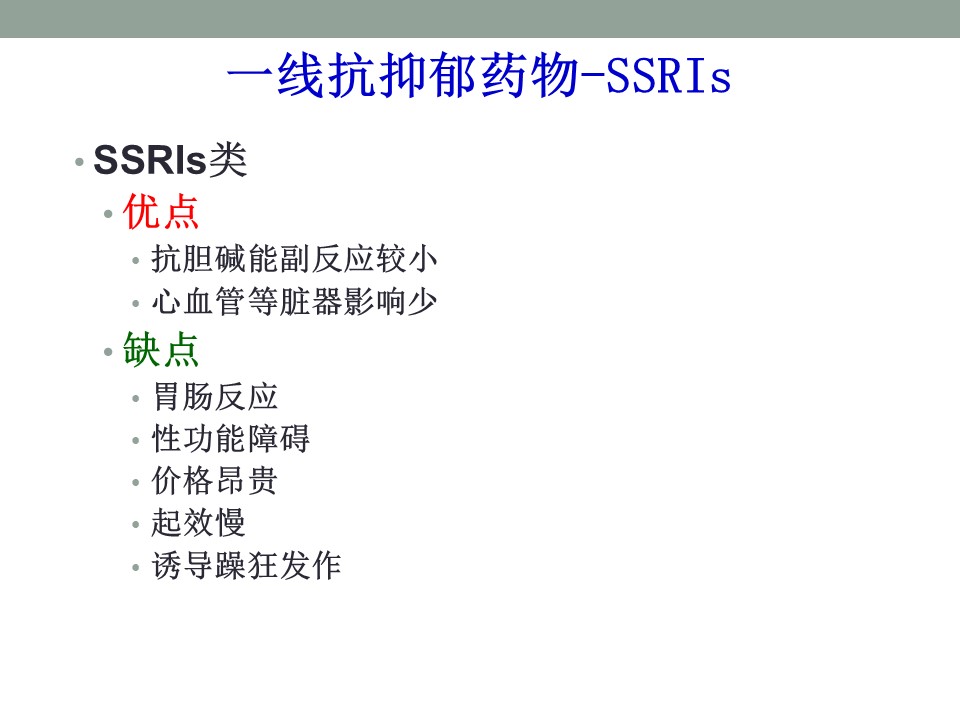Click the red 优点 heading
The width and height of the screenshot is (960, 720).
(161, 212)
